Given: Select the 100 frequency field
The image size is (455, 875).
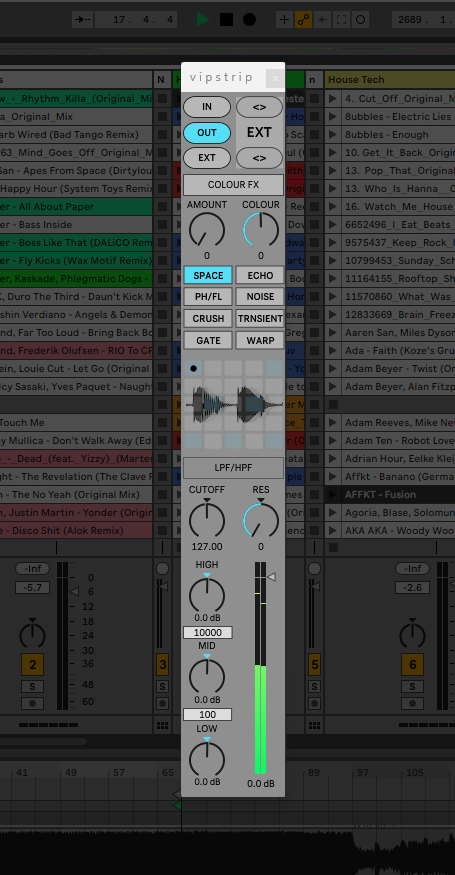Looking at the screenshot, I should pyautogui.click(x=208, y=715).
